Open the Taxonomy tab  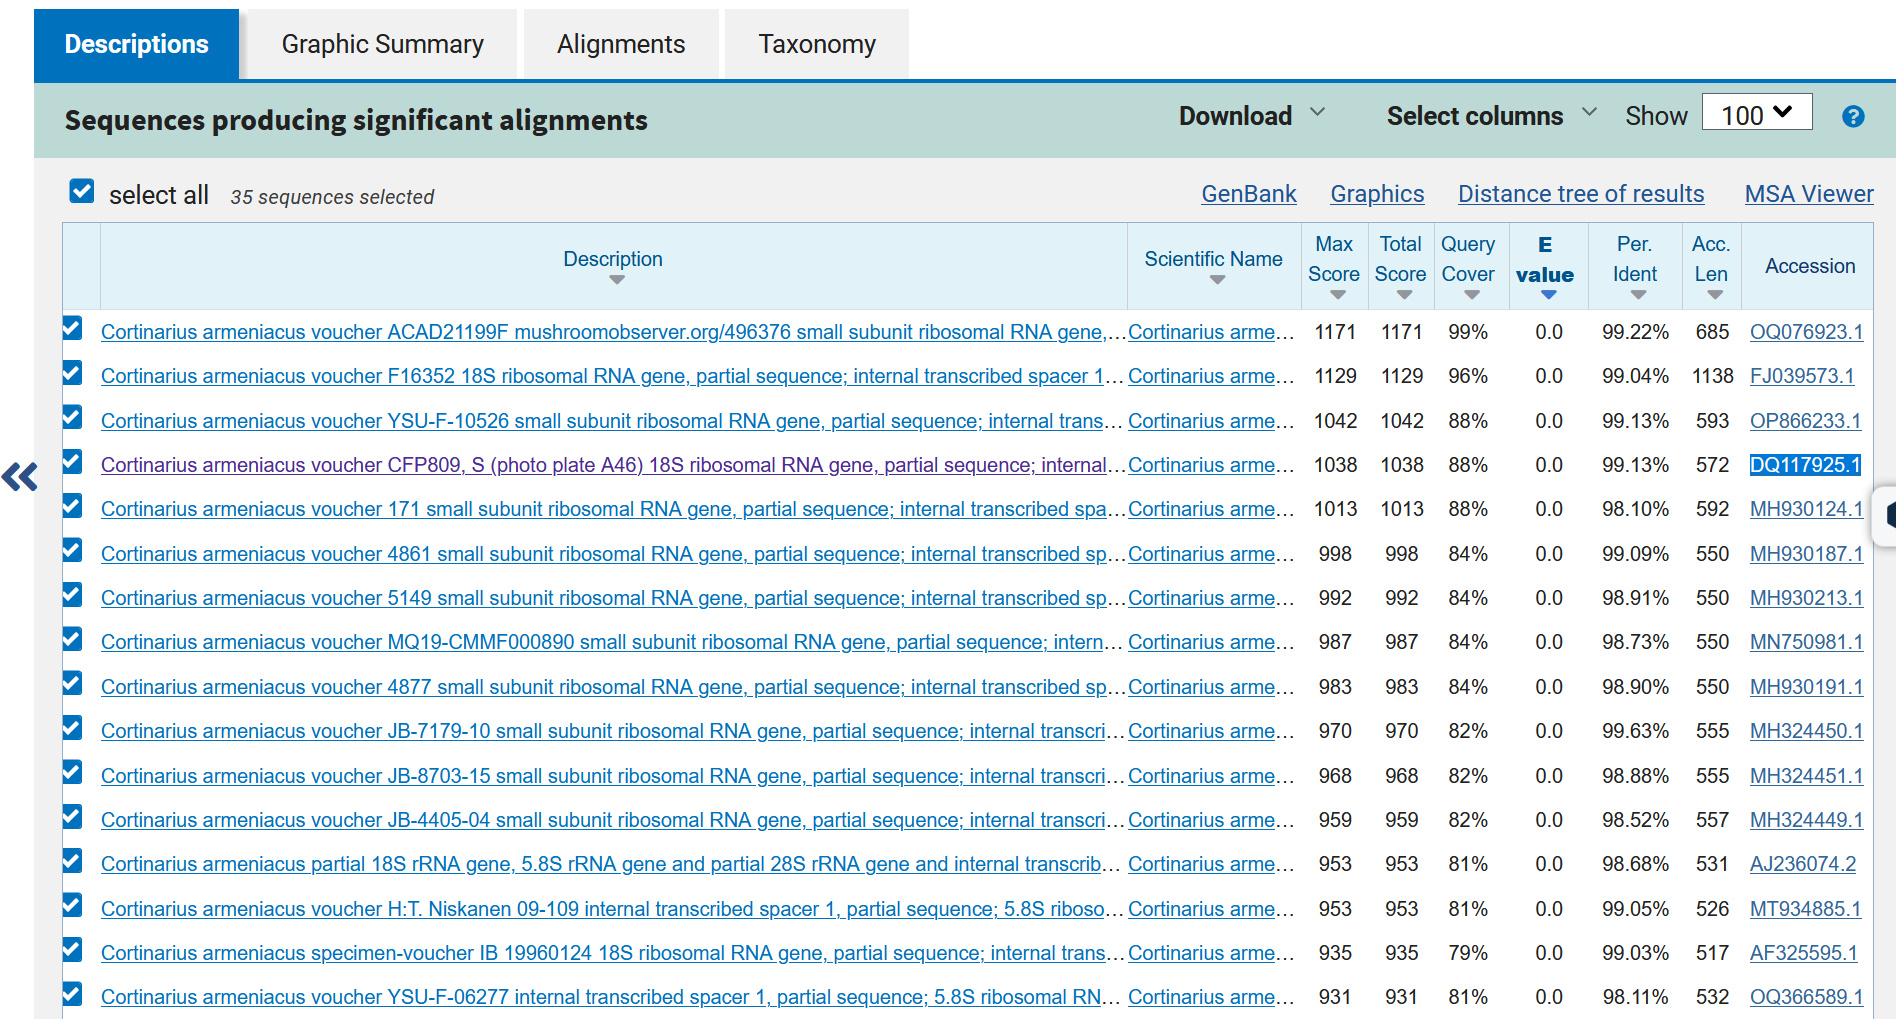[x=816, y=44]
